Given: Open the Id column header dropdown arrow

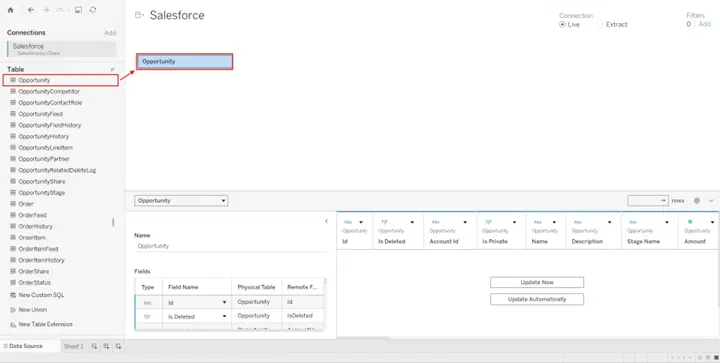Looking at the screenshot, I should [x=361, y=222].
